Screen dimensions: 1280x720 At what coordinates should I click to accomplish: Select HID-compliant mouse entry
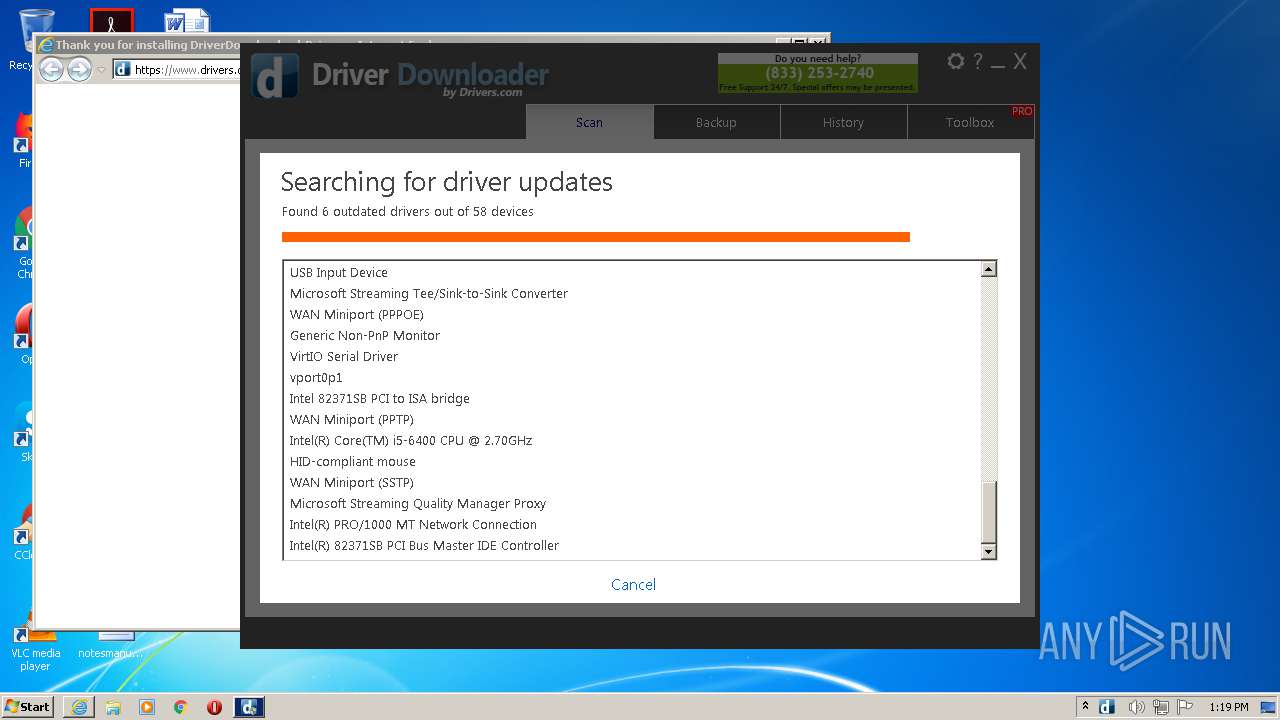tap(632, 461)
